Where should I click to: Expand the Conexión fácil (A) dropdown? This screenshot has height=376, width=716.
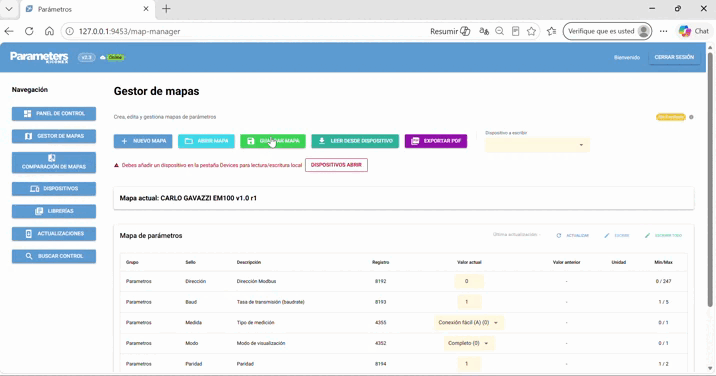469,323
